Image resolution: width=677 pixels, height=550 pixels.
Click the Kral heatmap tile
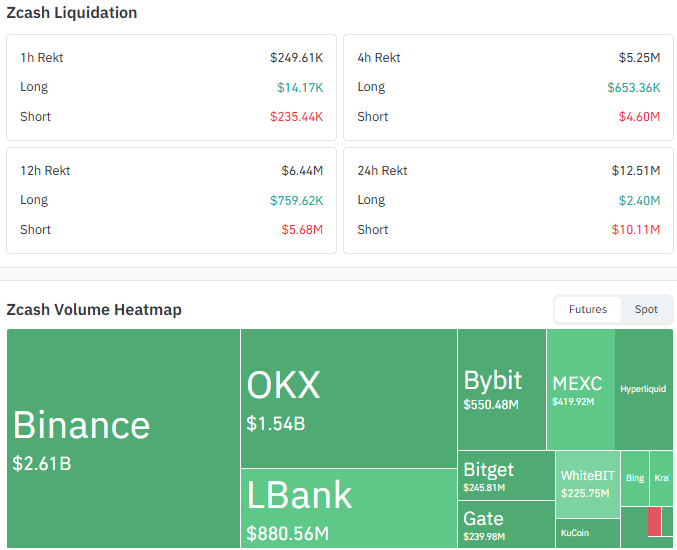[x=661, y=478]
